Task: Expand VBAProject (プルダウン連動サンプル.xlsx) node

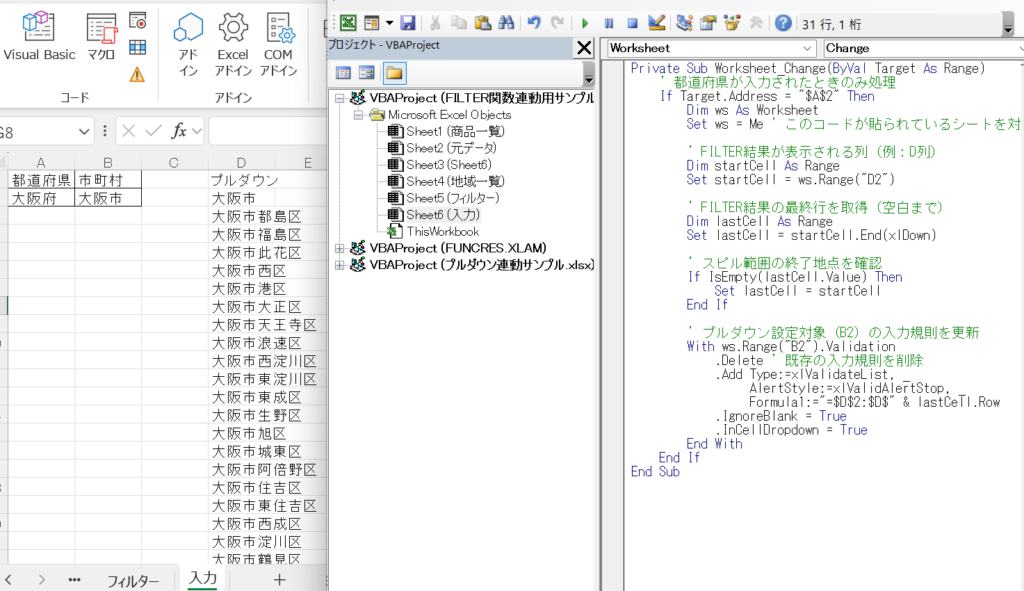Action: [x=340, y=265]
